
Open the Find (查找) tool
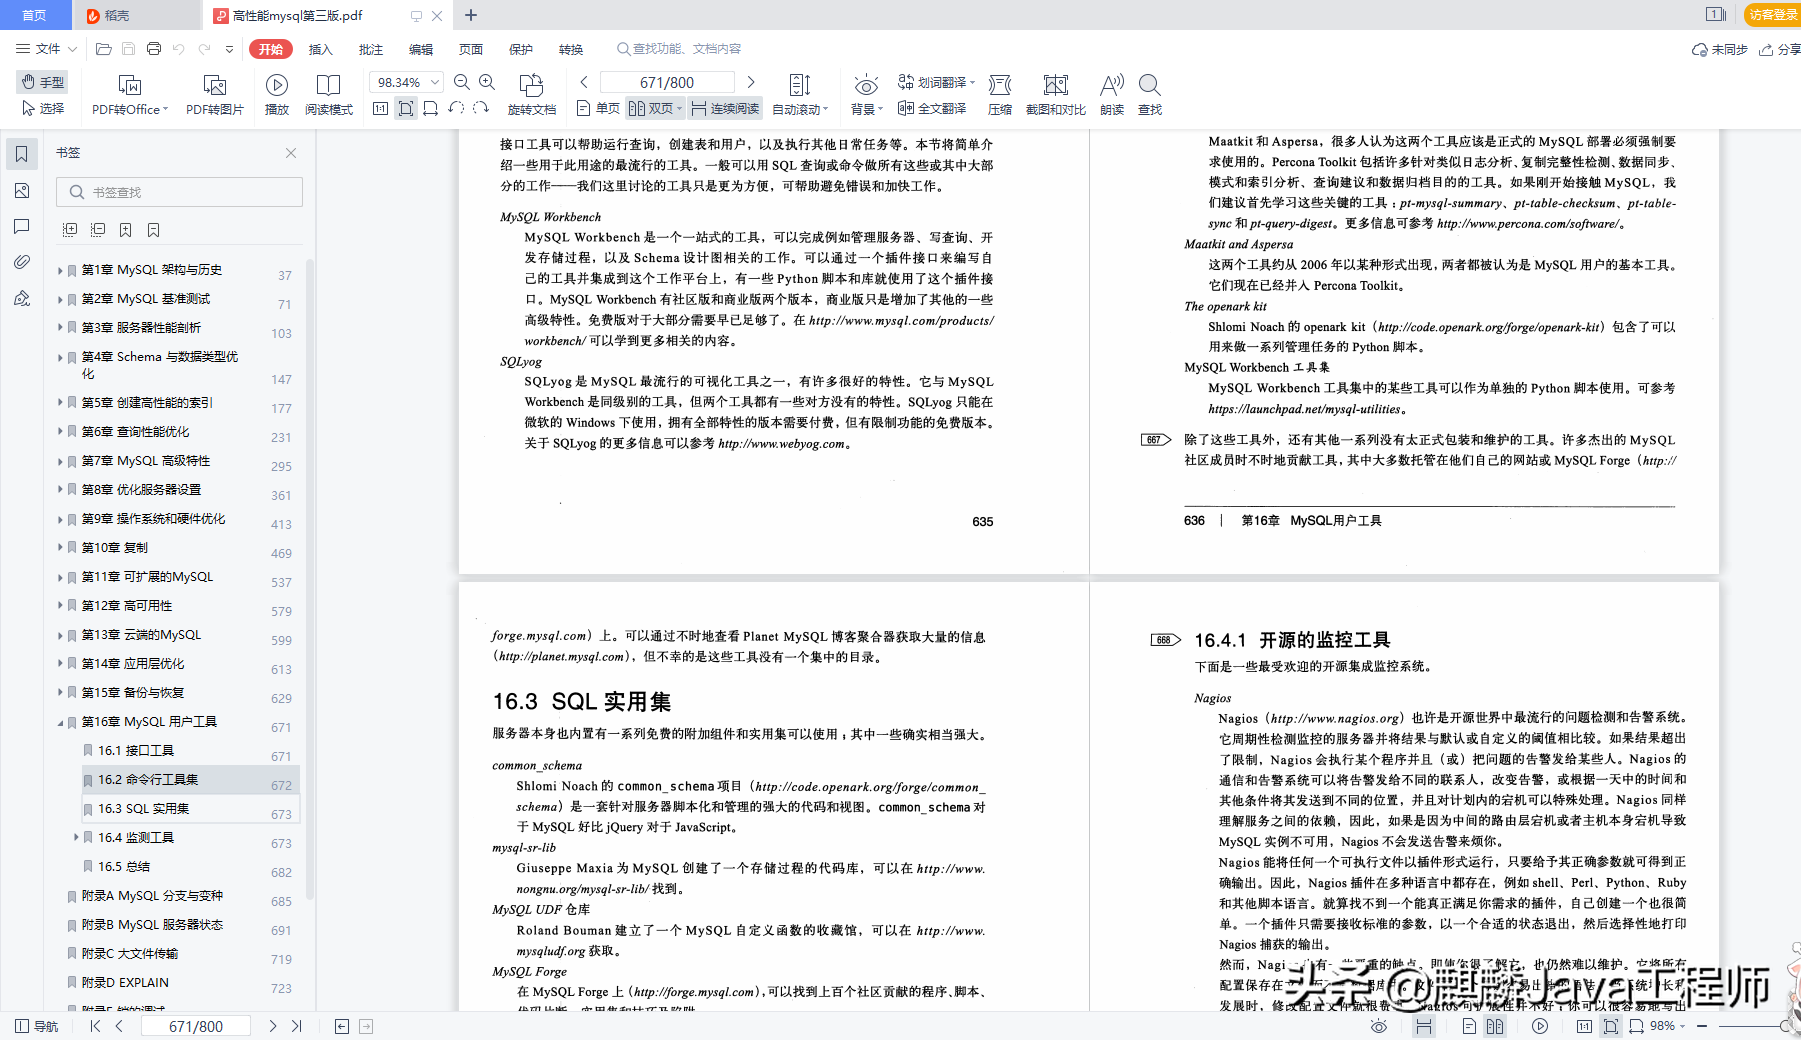(x=1150, y=95)
